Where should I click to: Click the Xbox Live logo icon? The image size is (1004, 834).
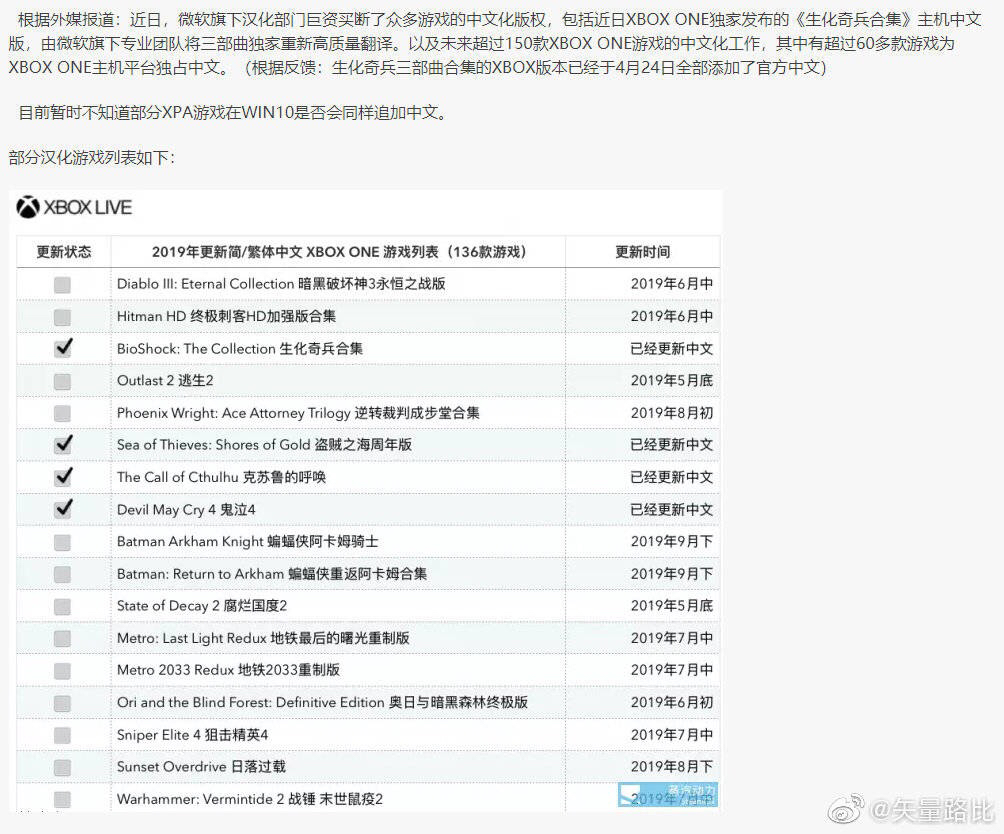[x=28, y=207]
